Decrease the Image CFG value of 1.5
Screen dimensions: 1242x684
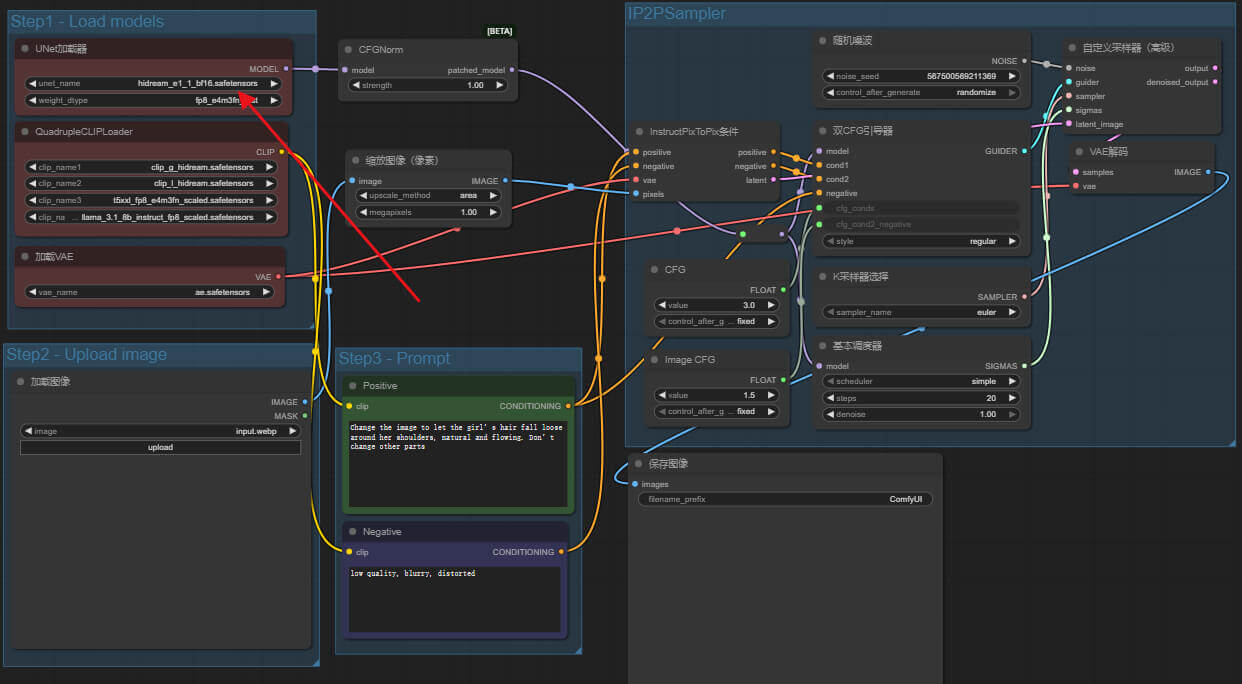tap(661, 395)
